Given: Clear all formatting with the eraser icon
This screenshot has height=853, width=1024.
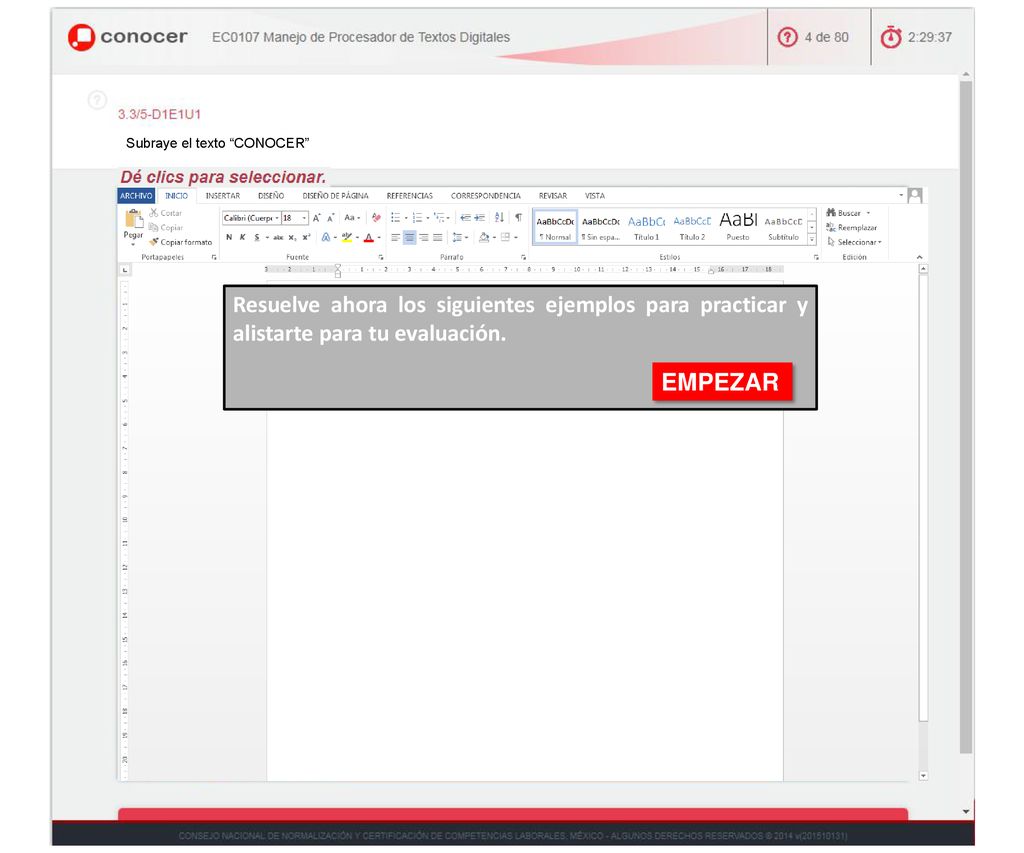Looking at the screenshot, I should click(x=376, y=218).
